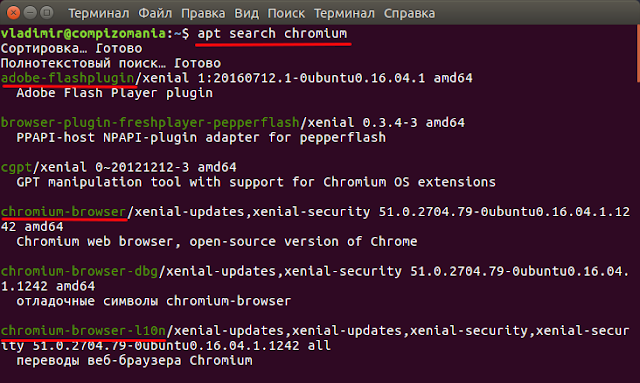Minimize the terminal window
Image resolution: width=640 pixels, height=383 pixels.
tap(30, 13)
